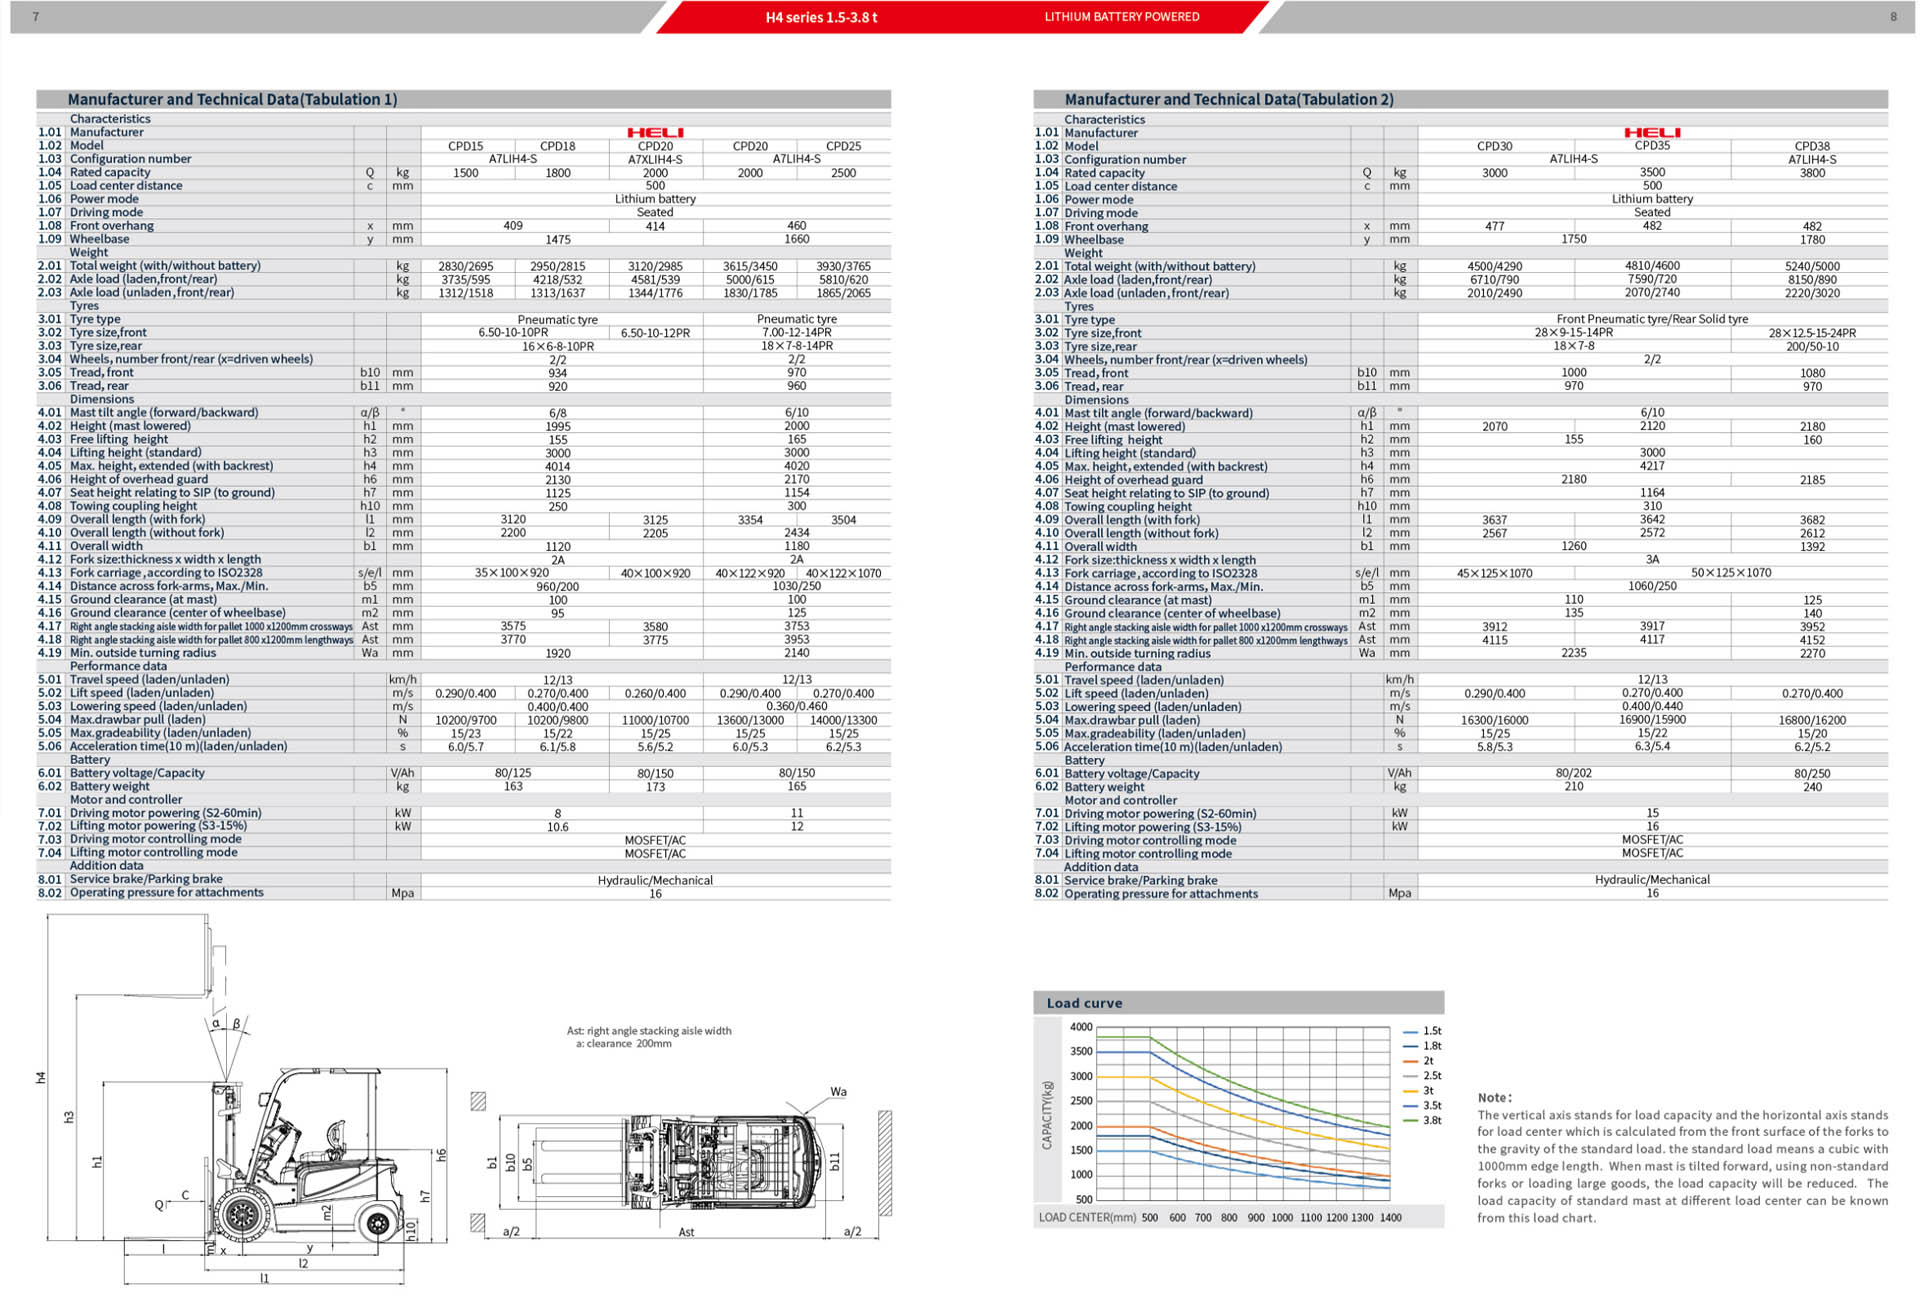The height and width of the screenshot is (1315, 1920).
Task: Click the Tabulation 1 table heading
Action: [232, 99]
